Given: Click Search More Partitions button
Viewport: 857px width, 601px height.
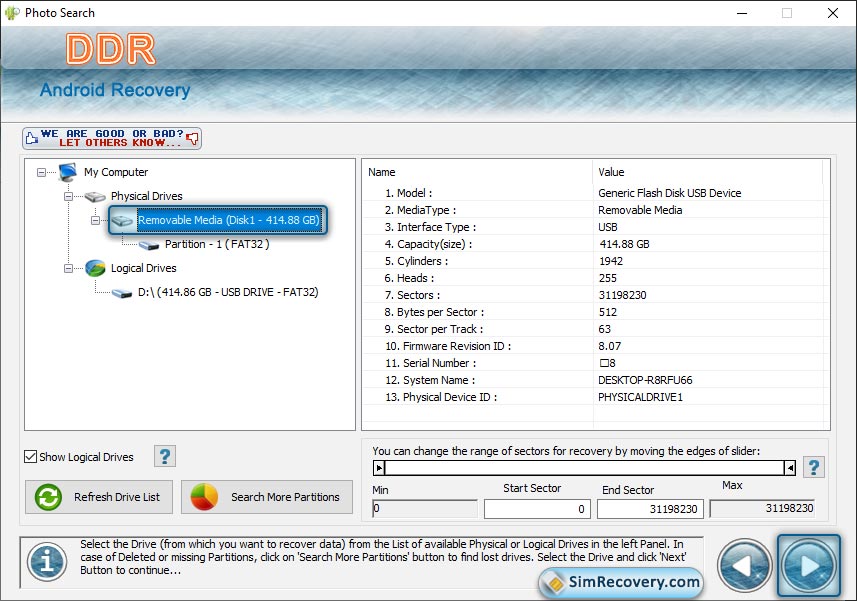Looking at the screenshot, I should [x=267, y=497].
